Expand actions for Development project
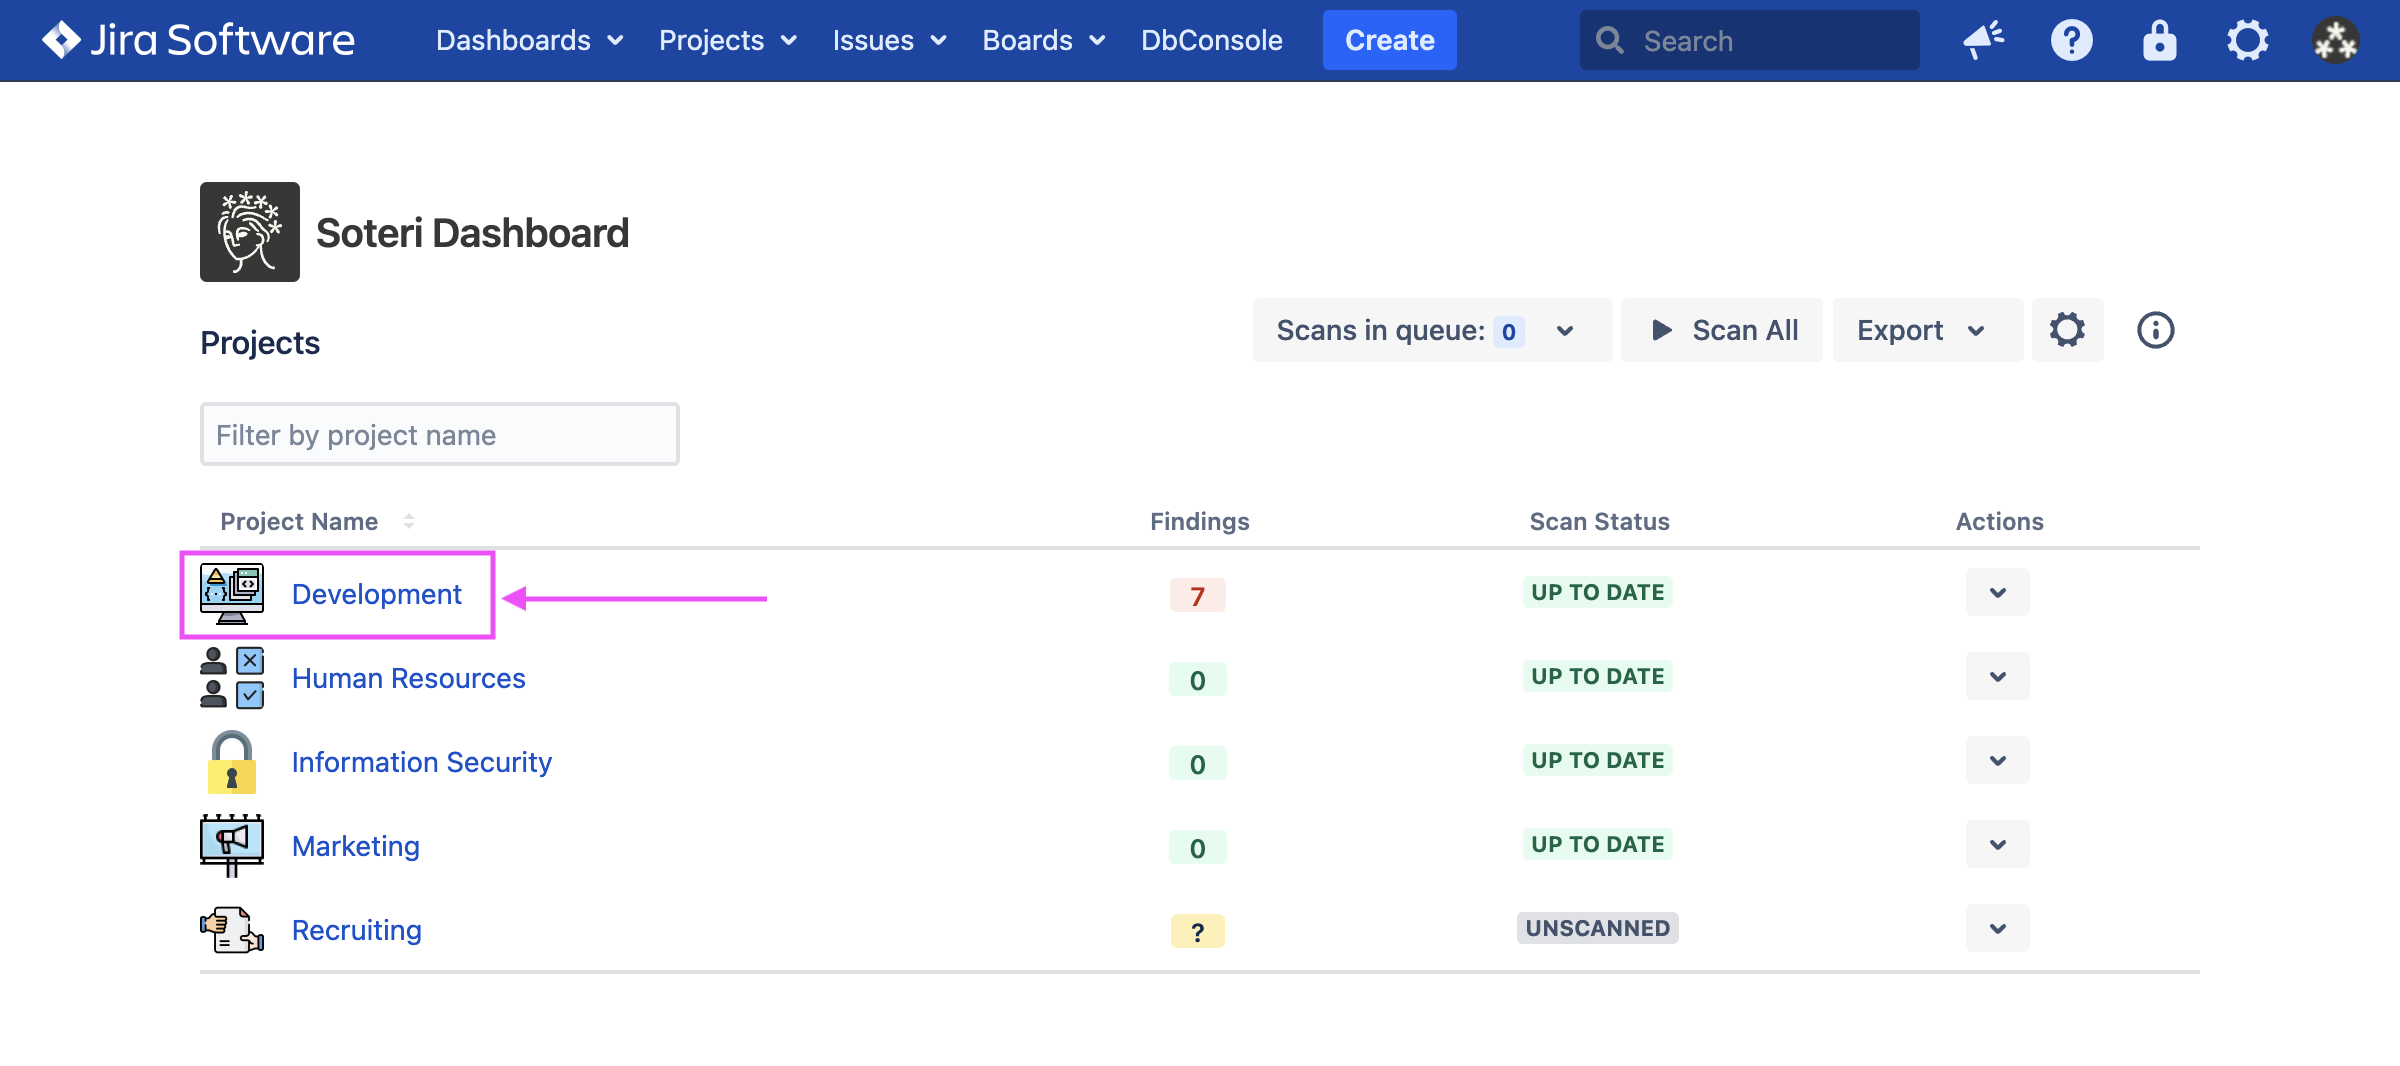This screenshot has width=2400, height=1066. click(1997, 593)
